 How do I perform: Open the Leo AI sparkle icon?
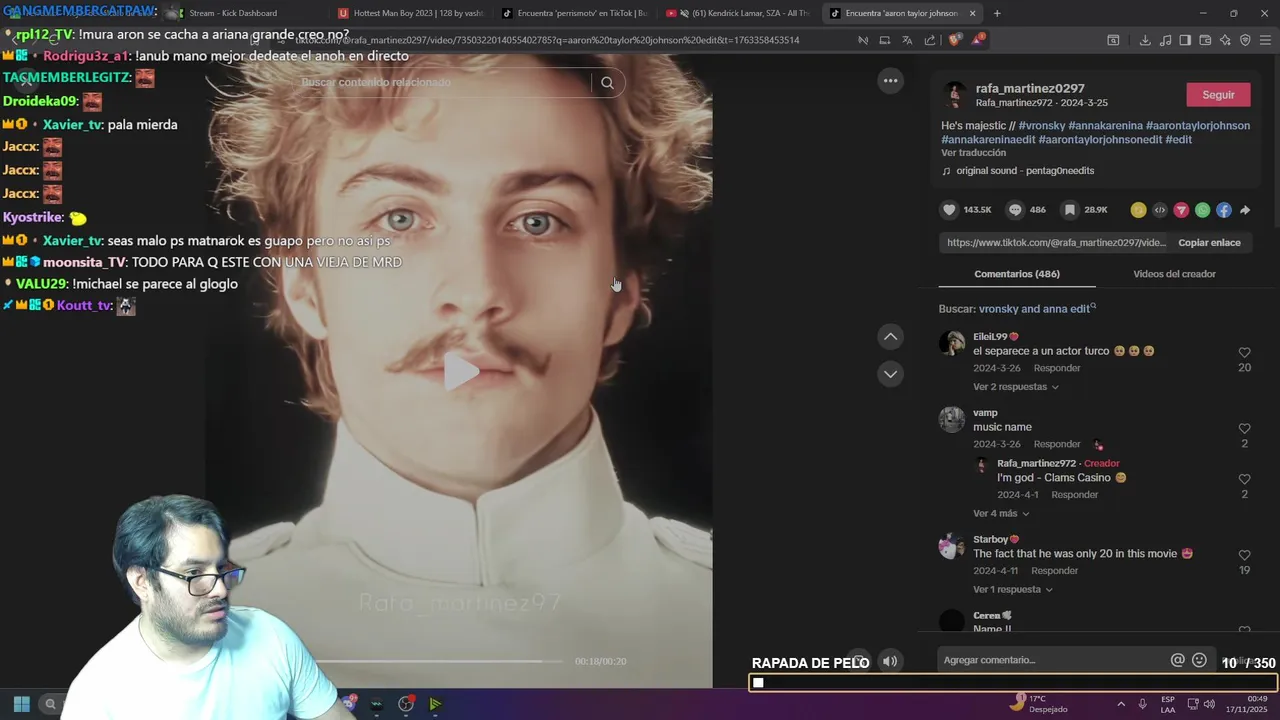pyautogui.click(x=1225, y=40)
